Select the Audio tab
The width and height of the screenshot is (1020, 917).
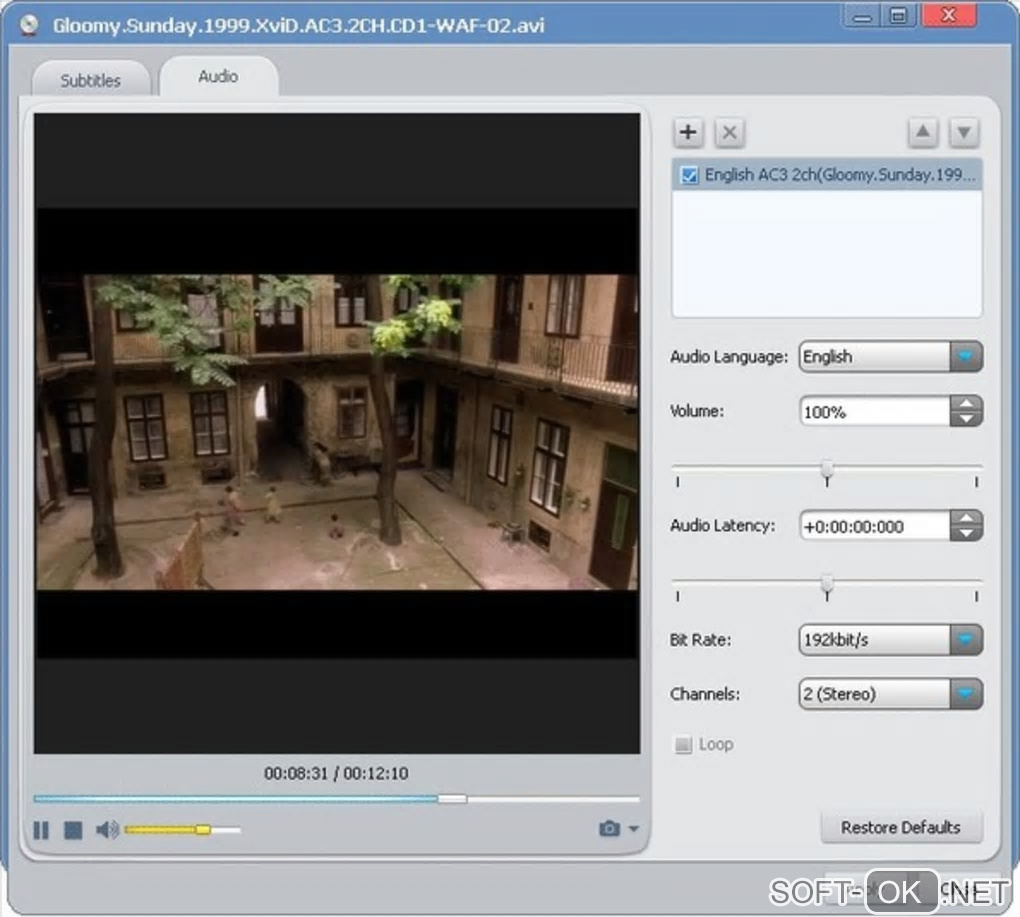coord(218,76)
